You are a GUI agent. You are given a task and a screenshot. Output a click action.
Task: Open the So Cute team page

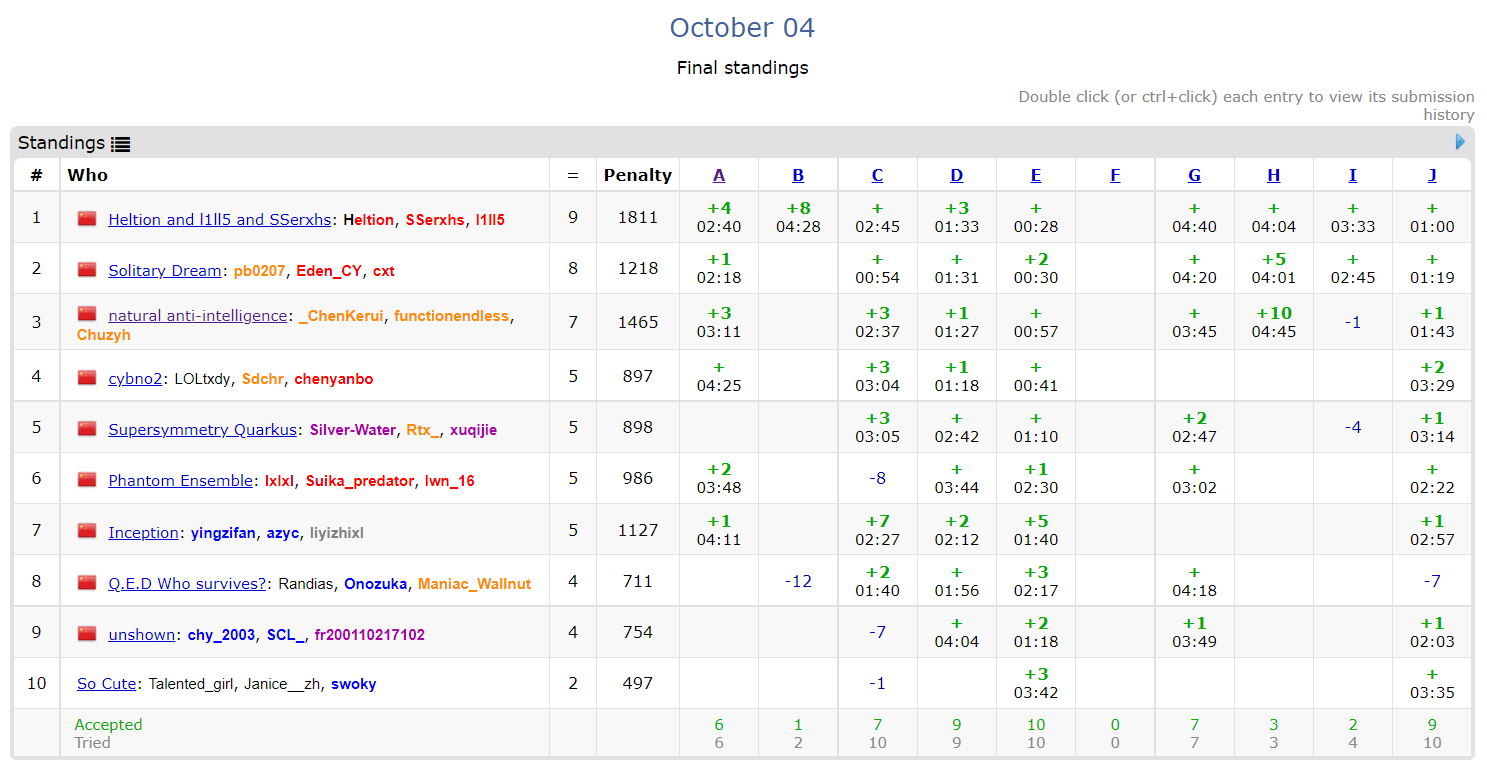point(106,685)
